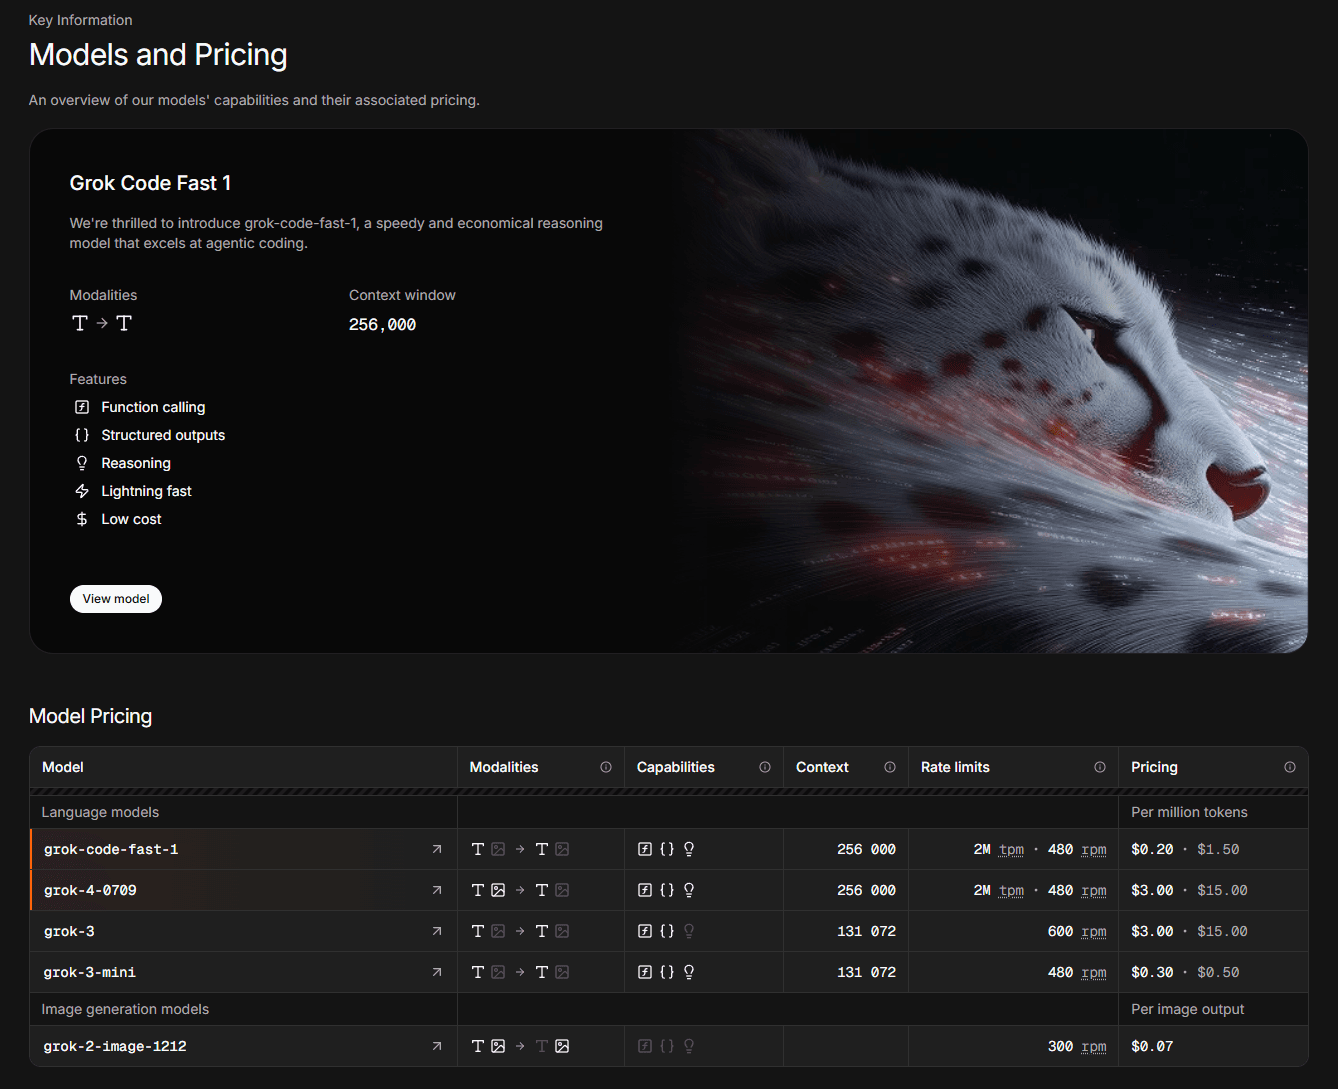Click the grok-3-mini model name
Image resolution: width=1338 pixels, height=1089 pixels.
click(90, 972)
